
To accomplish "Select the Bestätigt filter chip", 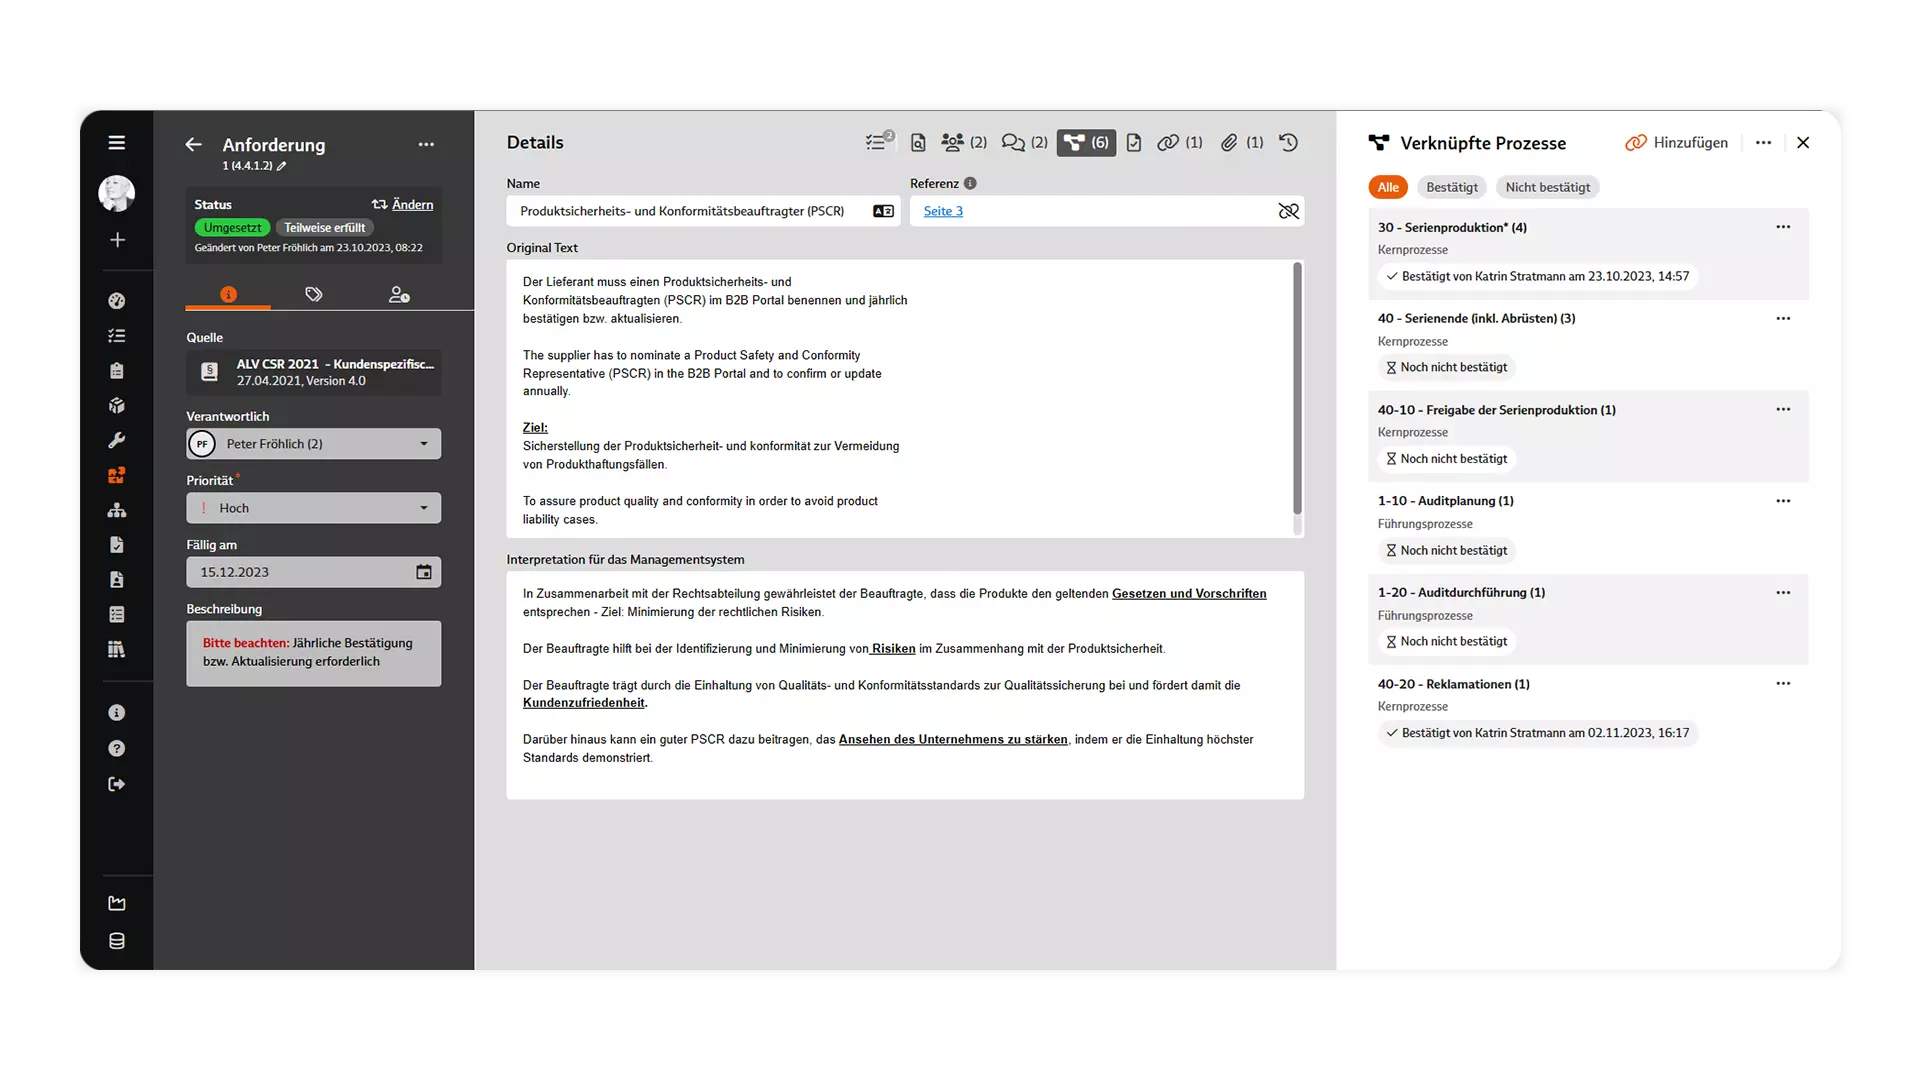I will click(1451, 187).
